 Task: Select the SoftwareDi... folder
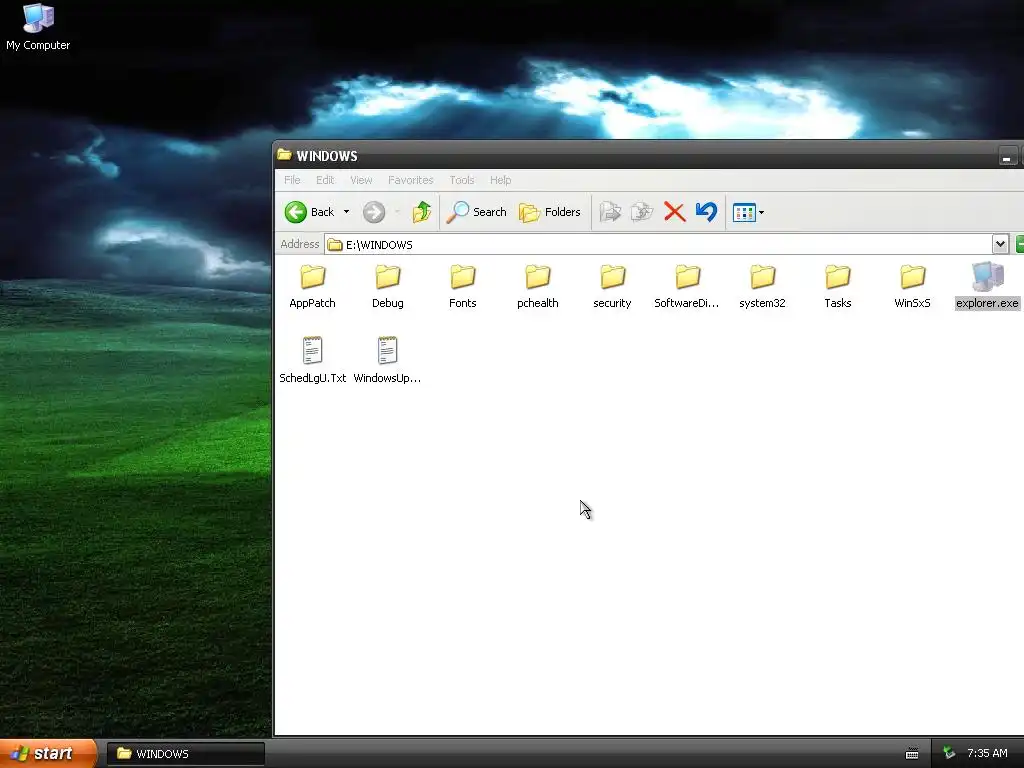686,287
